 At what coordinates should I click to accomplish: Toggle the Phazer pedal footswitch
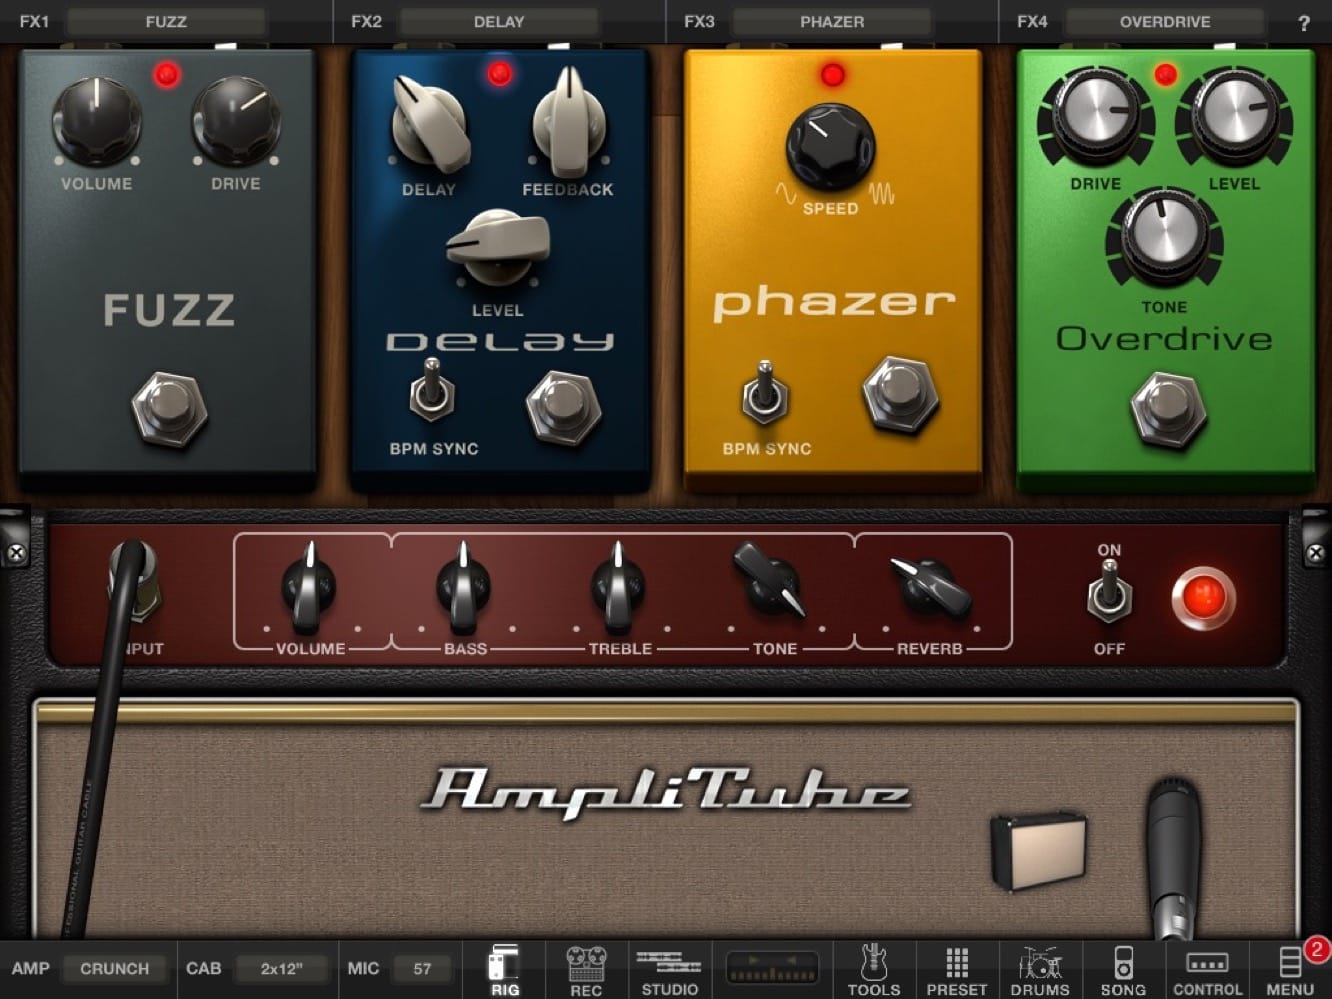(x=900, y=394)
